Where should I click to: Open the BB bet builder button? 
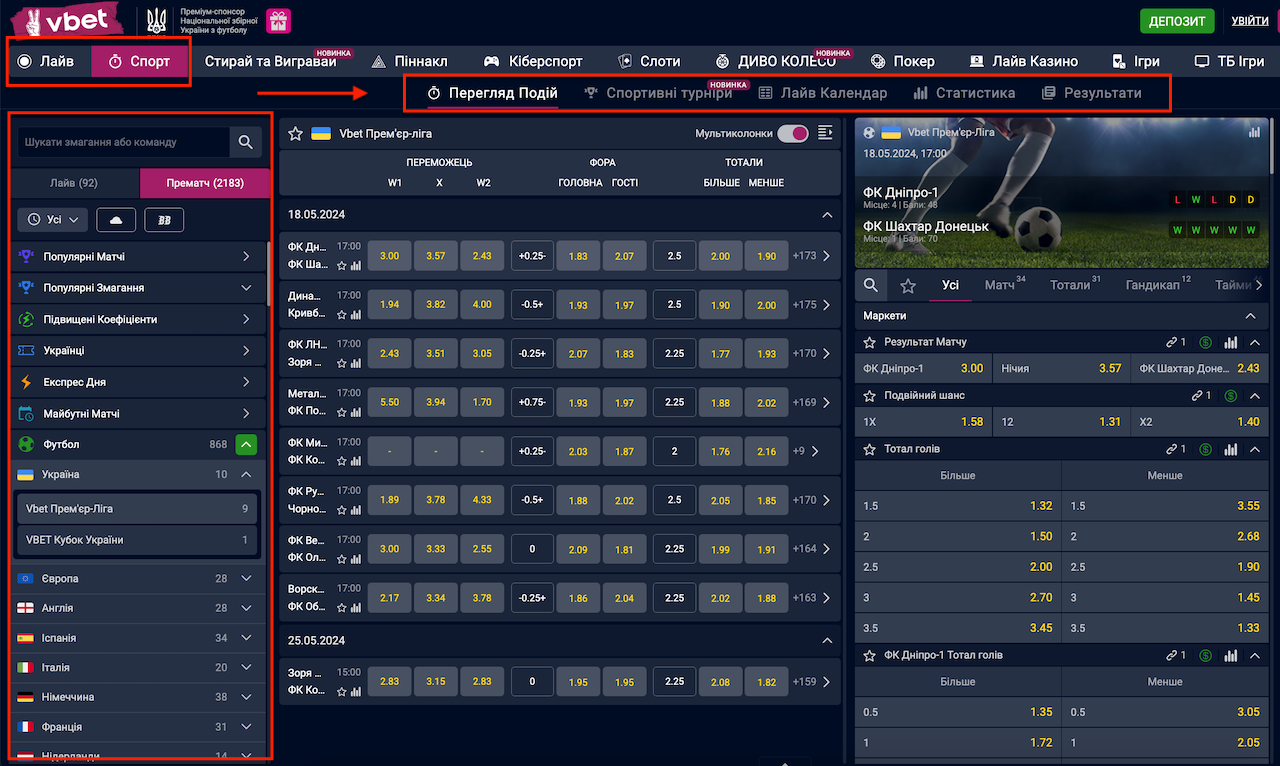coord(164,219)
